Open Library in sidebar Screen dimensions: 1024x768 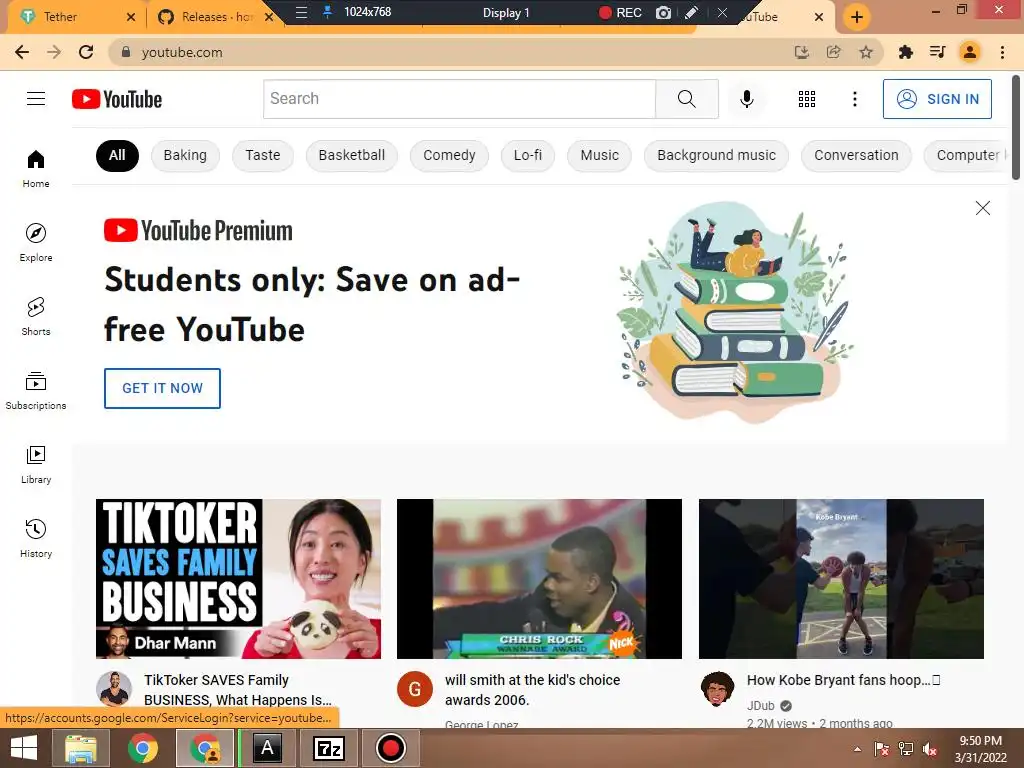pyautogui.click(x=36, y=464)
